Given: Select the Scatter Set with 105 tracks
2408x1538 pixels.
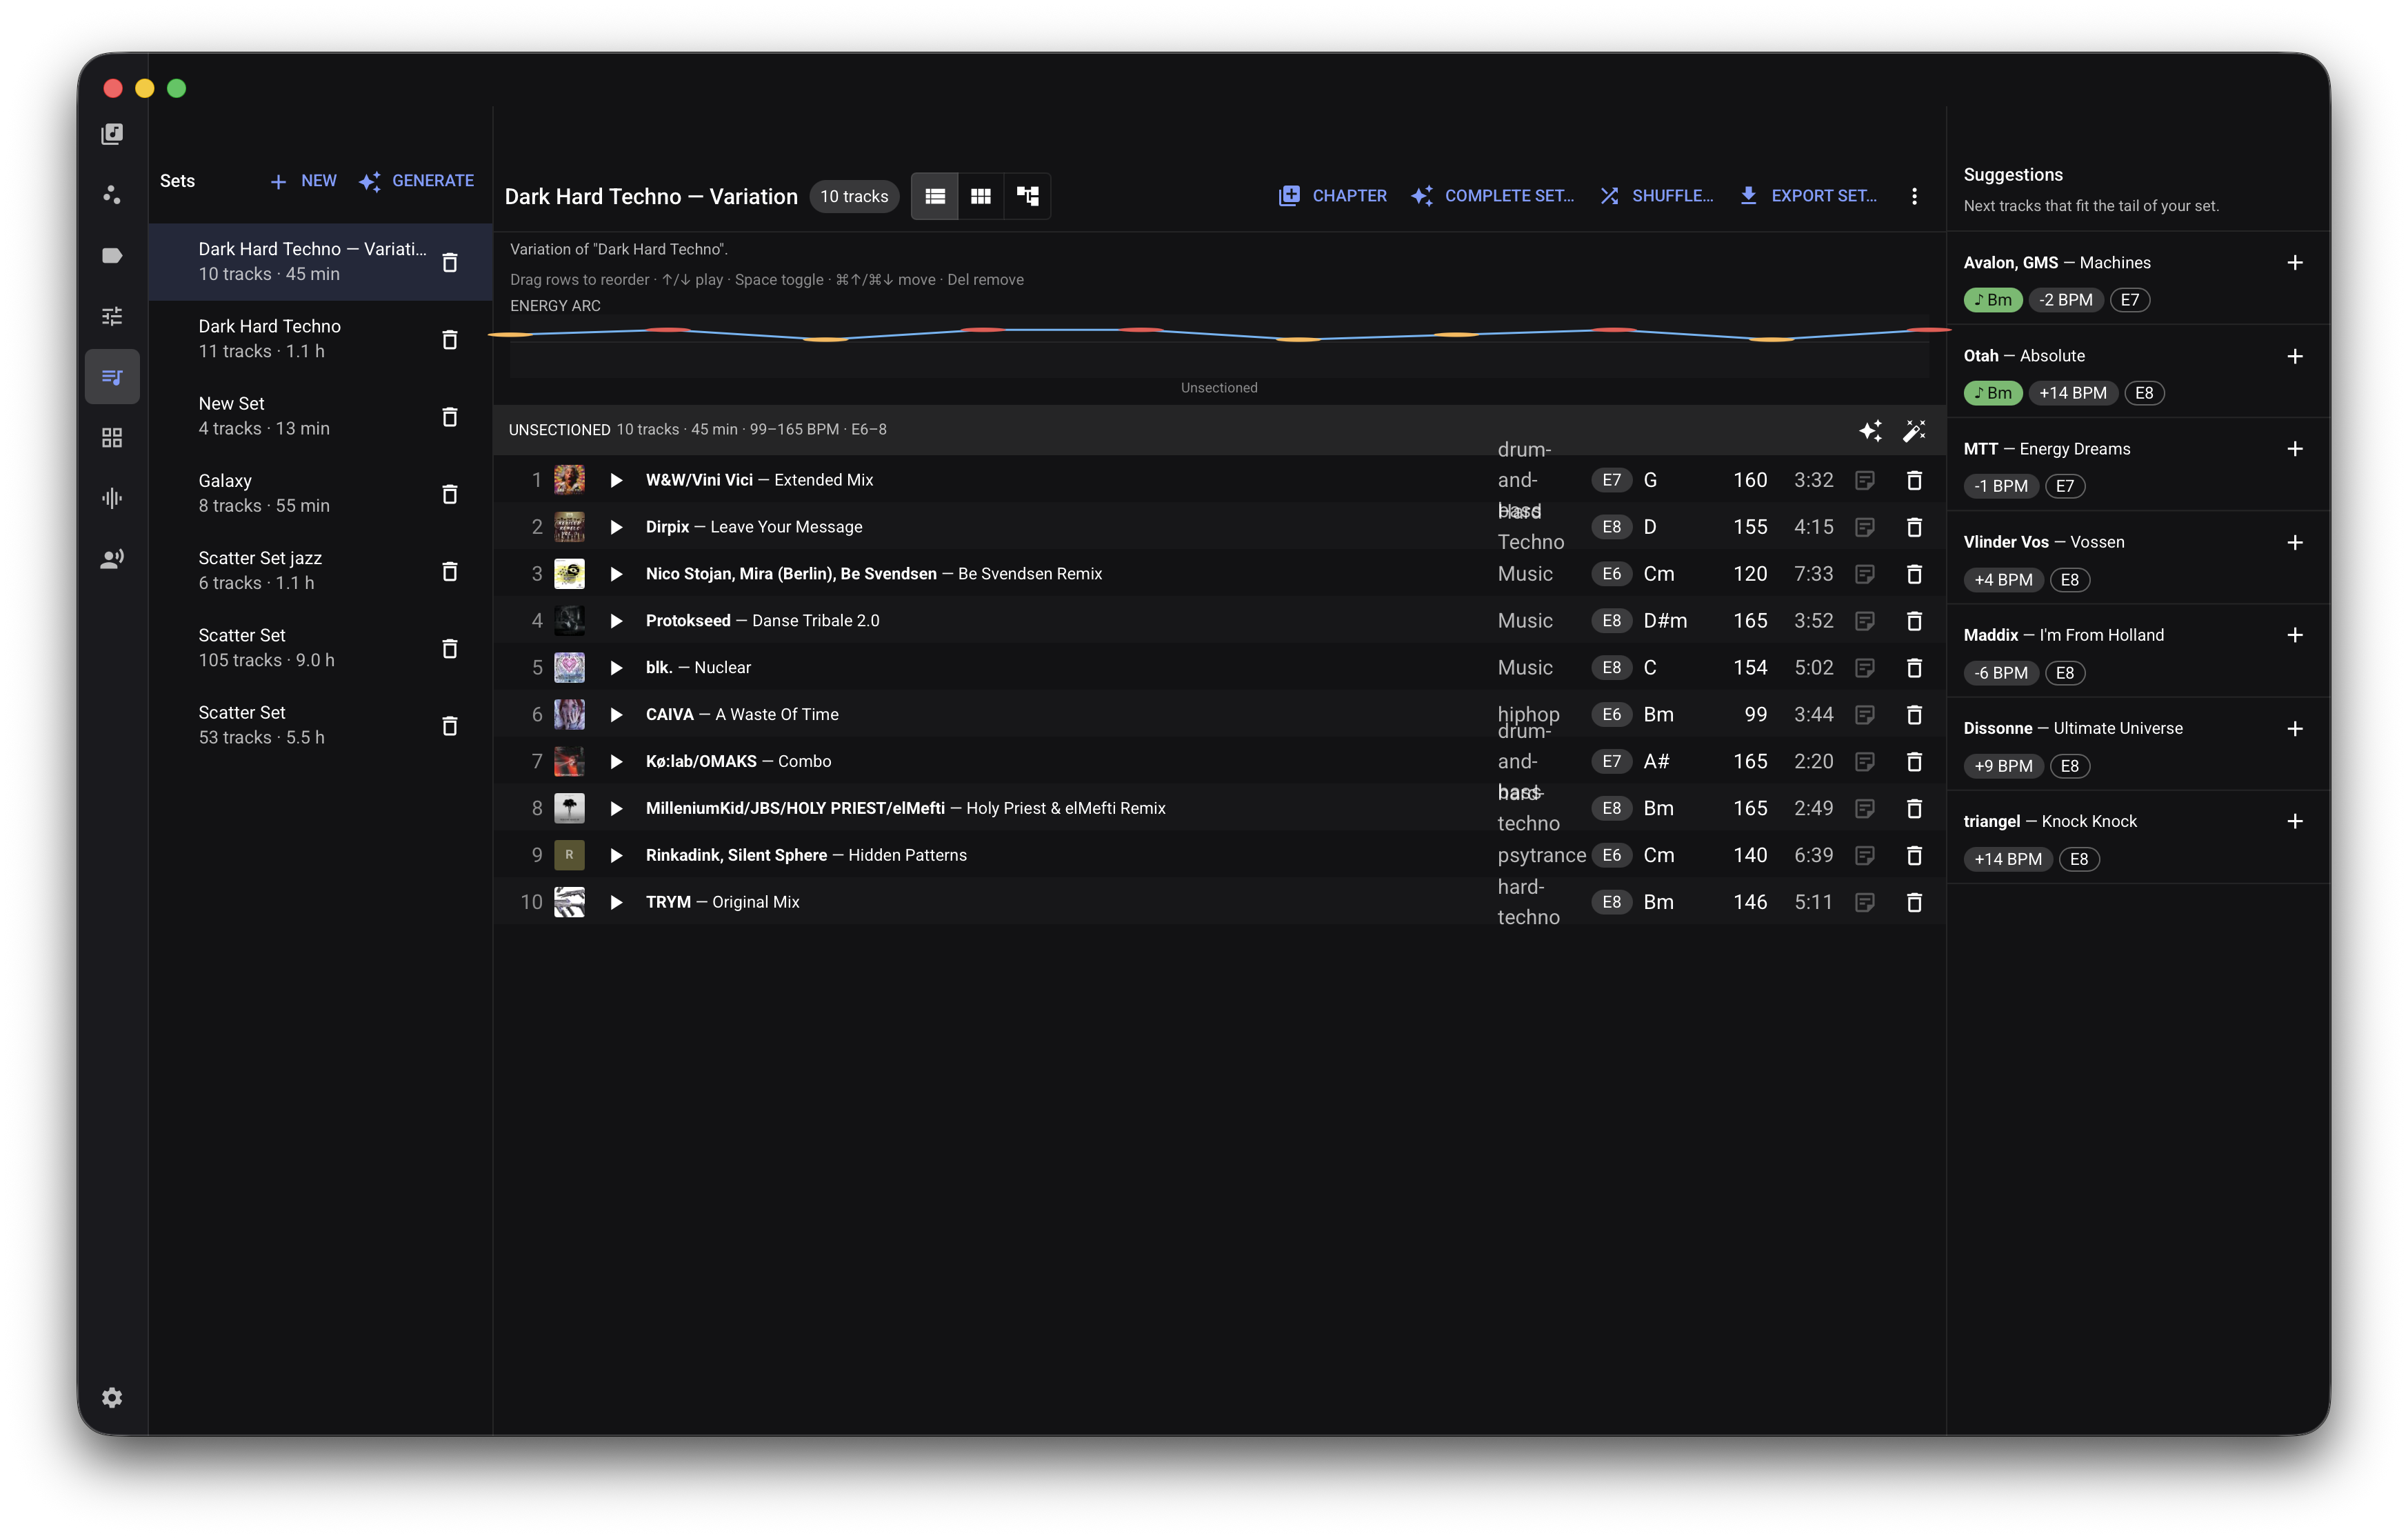Looking at the screenshot, I should [320, 648].
